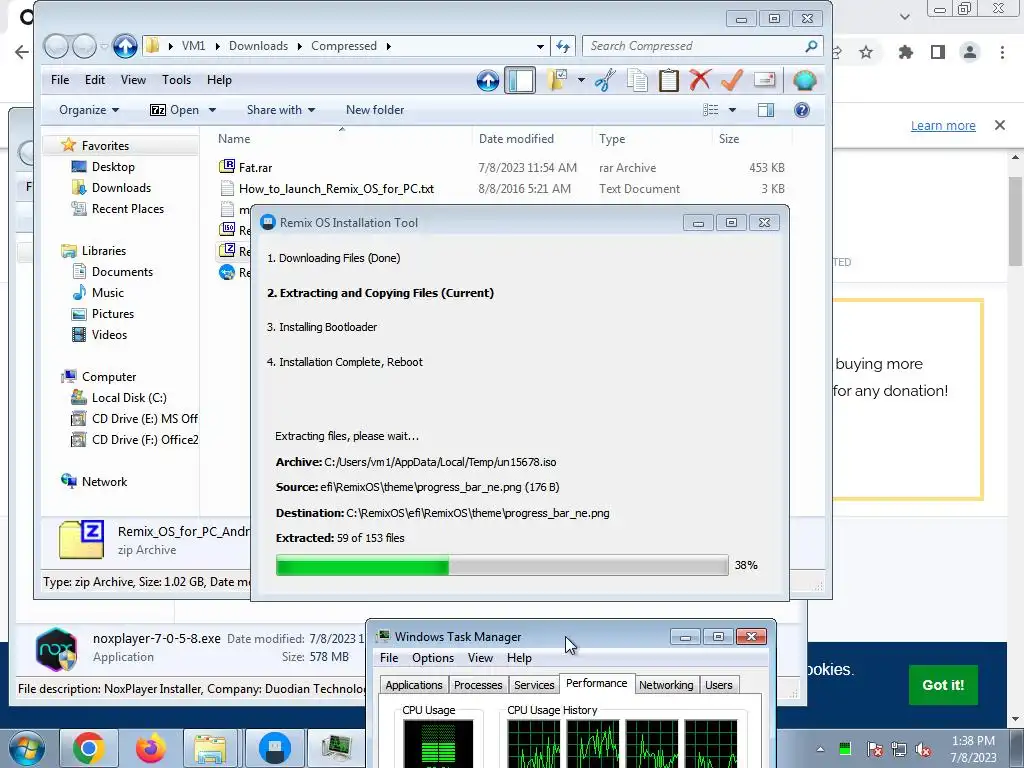Toggle the preview pane icon

click(766, 110)
